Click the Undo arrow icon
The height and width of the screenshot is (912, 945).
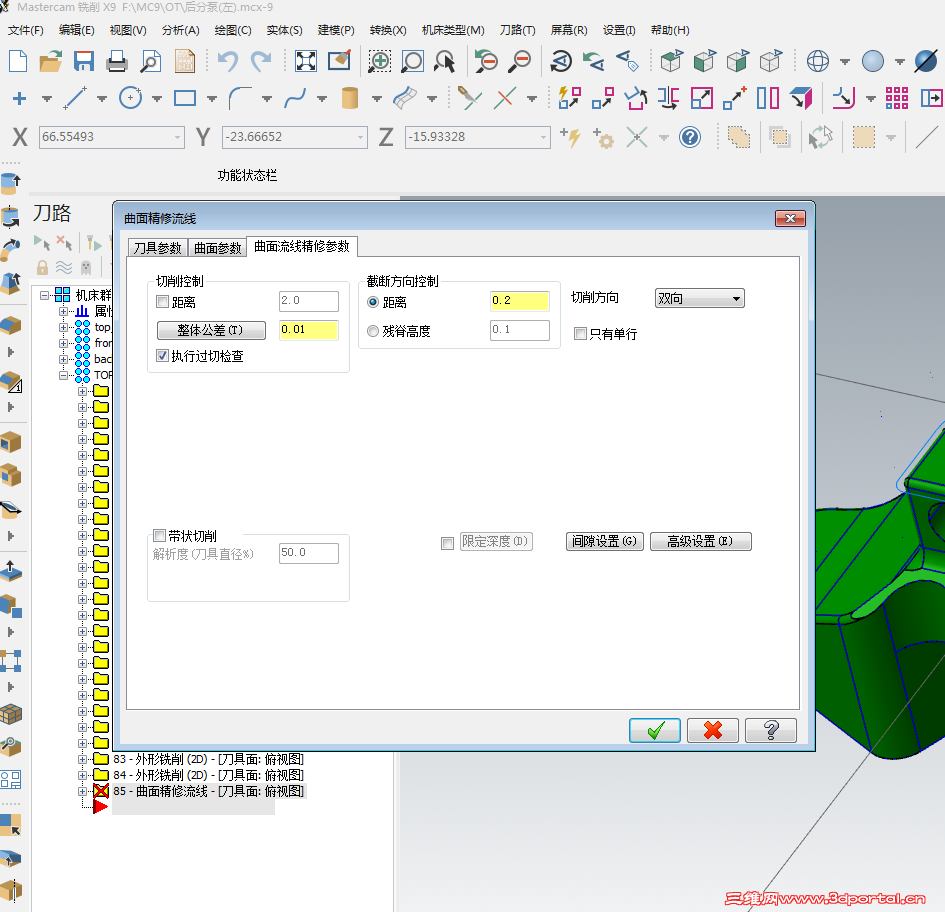tap(228, 61)
